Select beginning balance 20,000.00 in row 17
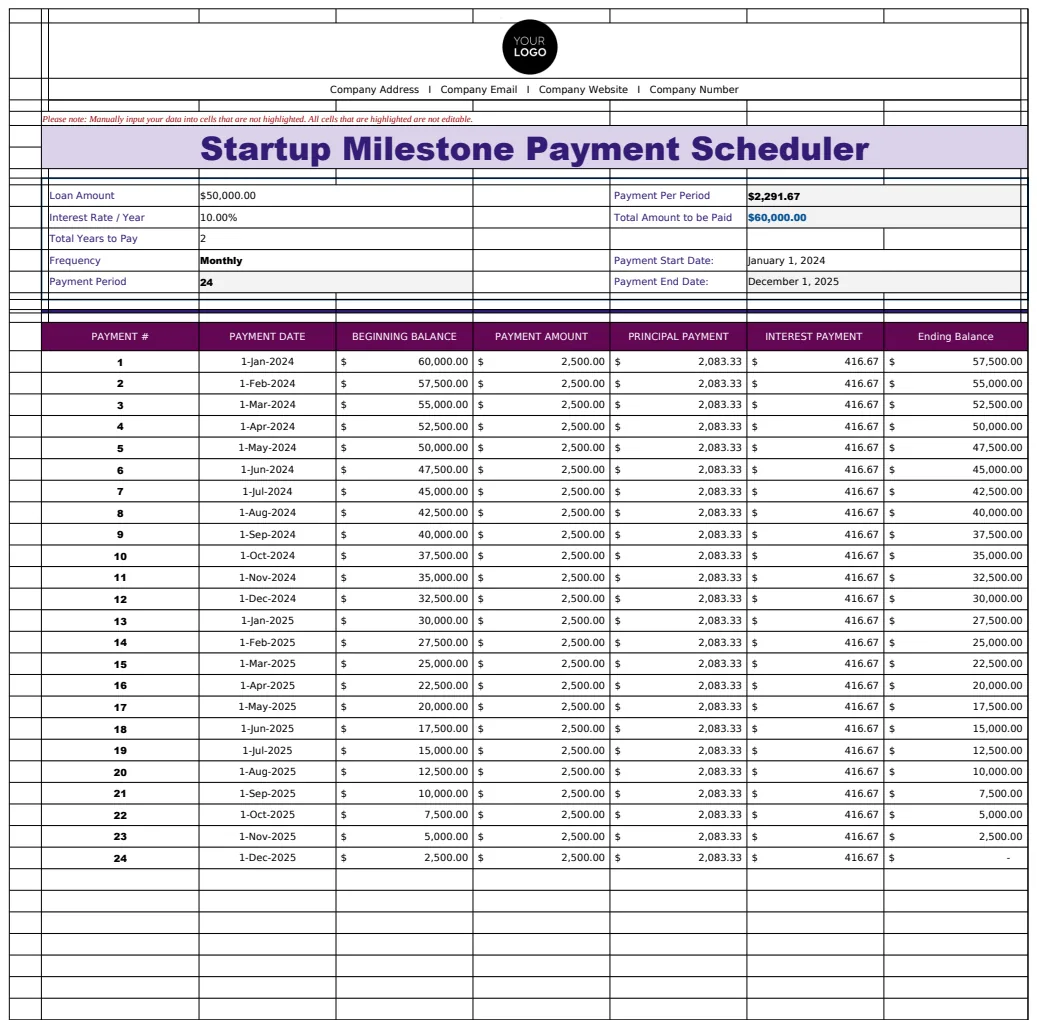The image size is (1037, 1020). [x=404, y=706]
